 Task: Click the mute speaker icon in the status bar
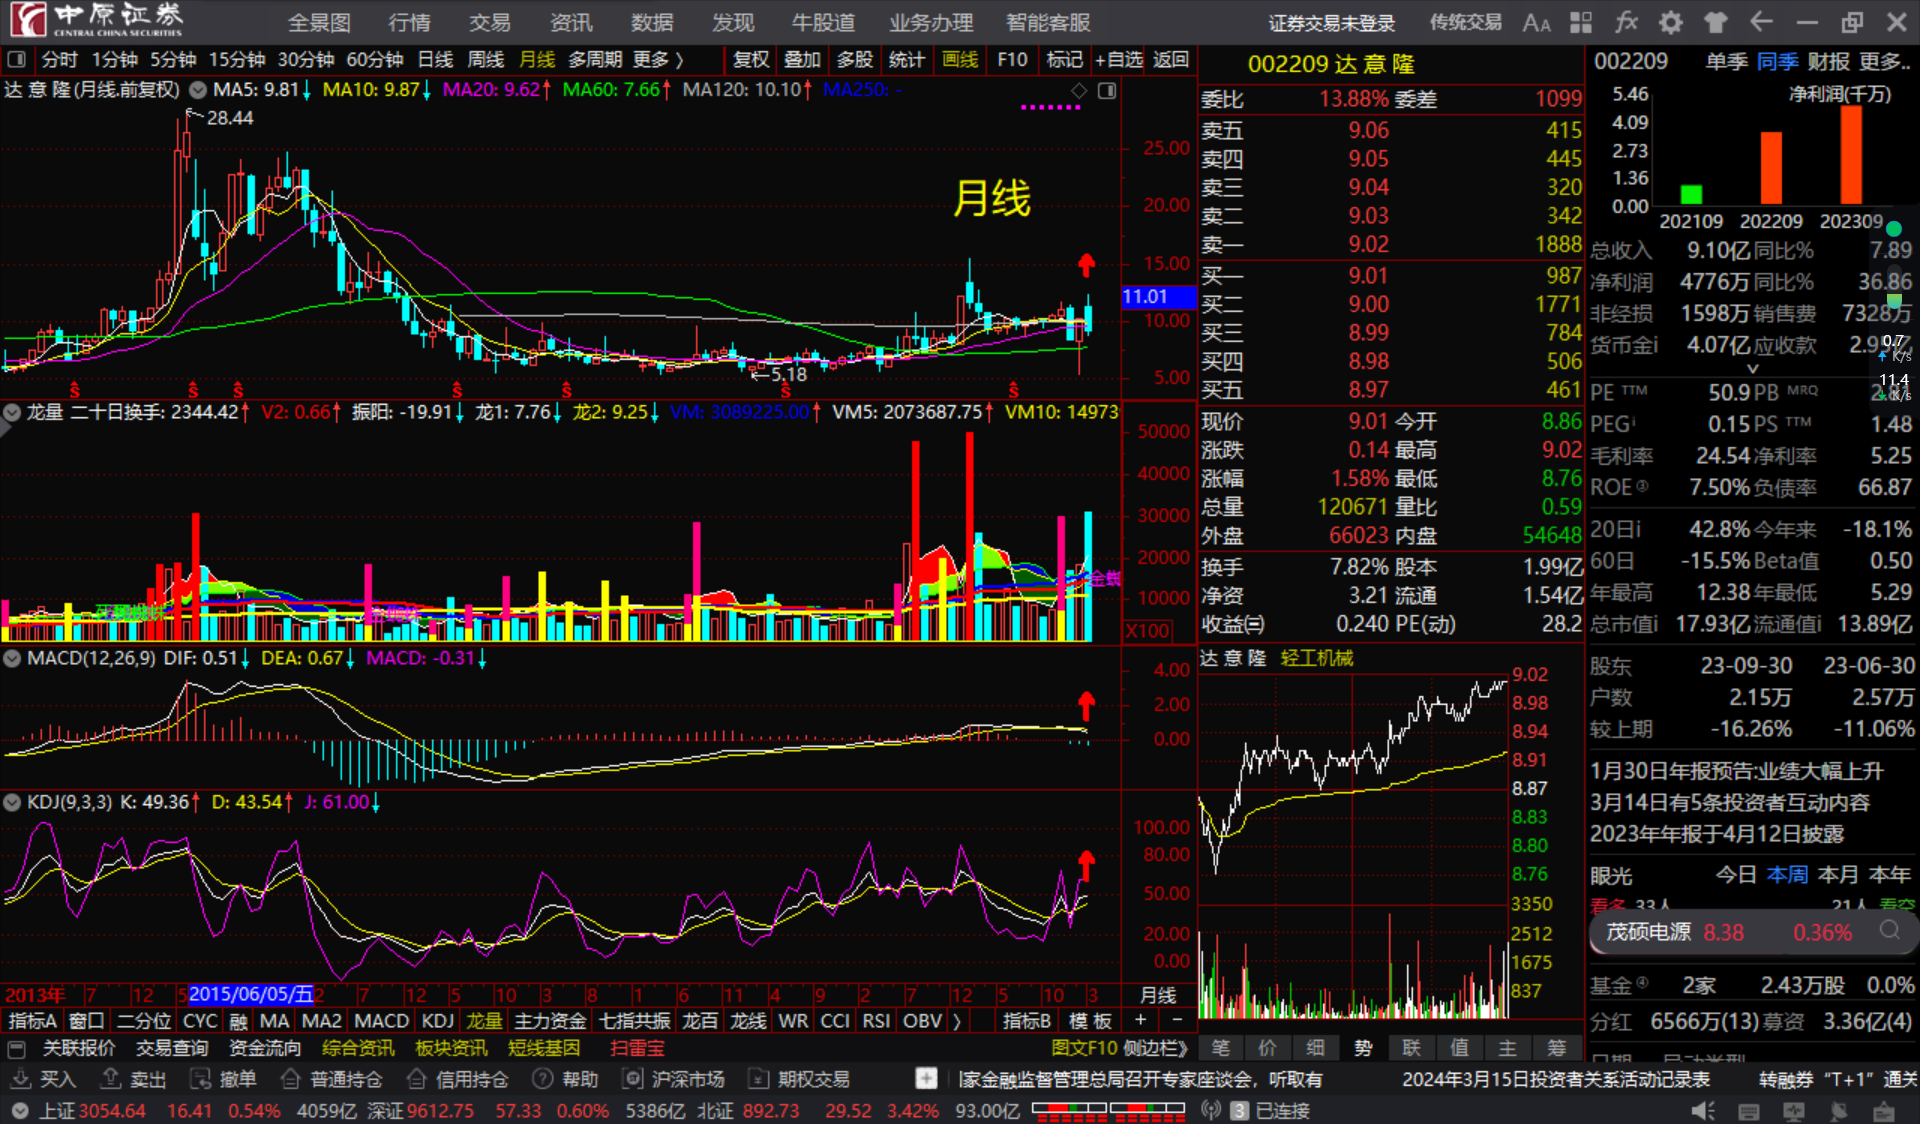1702,1111
